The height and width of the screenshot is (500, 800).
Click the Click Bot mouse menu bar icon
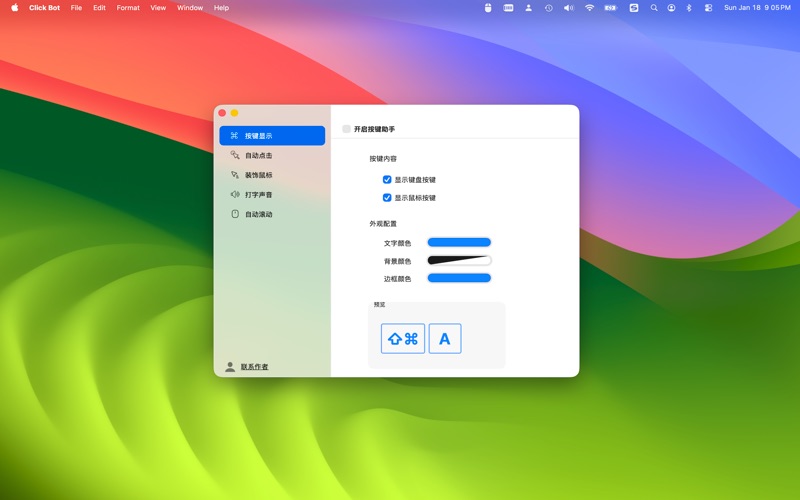coord(488,8)
